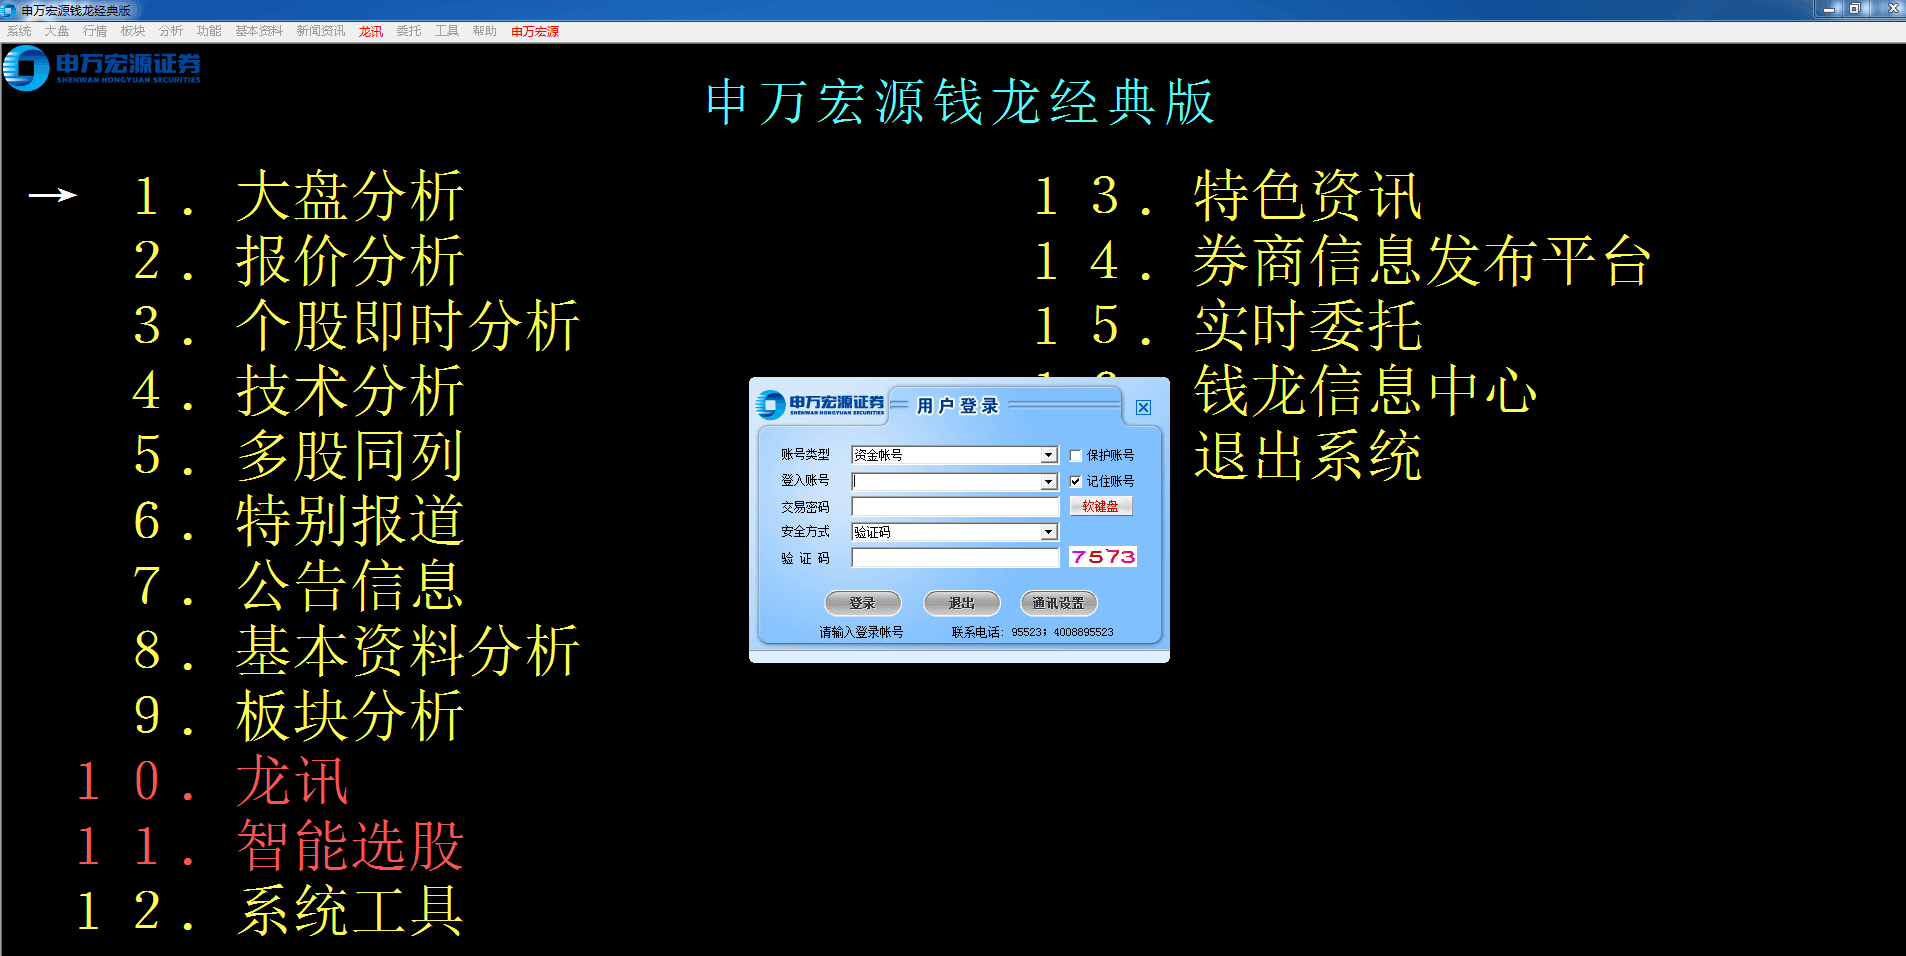This screenshot has width=1906, height=956.
Task: Open the 委托 menu
Action: pyautogui.click(x=409, y=31)
